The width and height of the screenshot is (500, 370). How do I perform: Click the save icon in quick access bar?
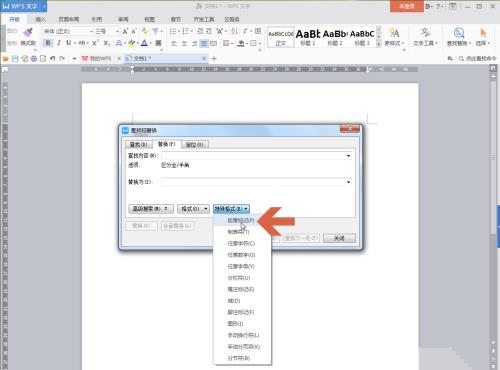point(15,59)
